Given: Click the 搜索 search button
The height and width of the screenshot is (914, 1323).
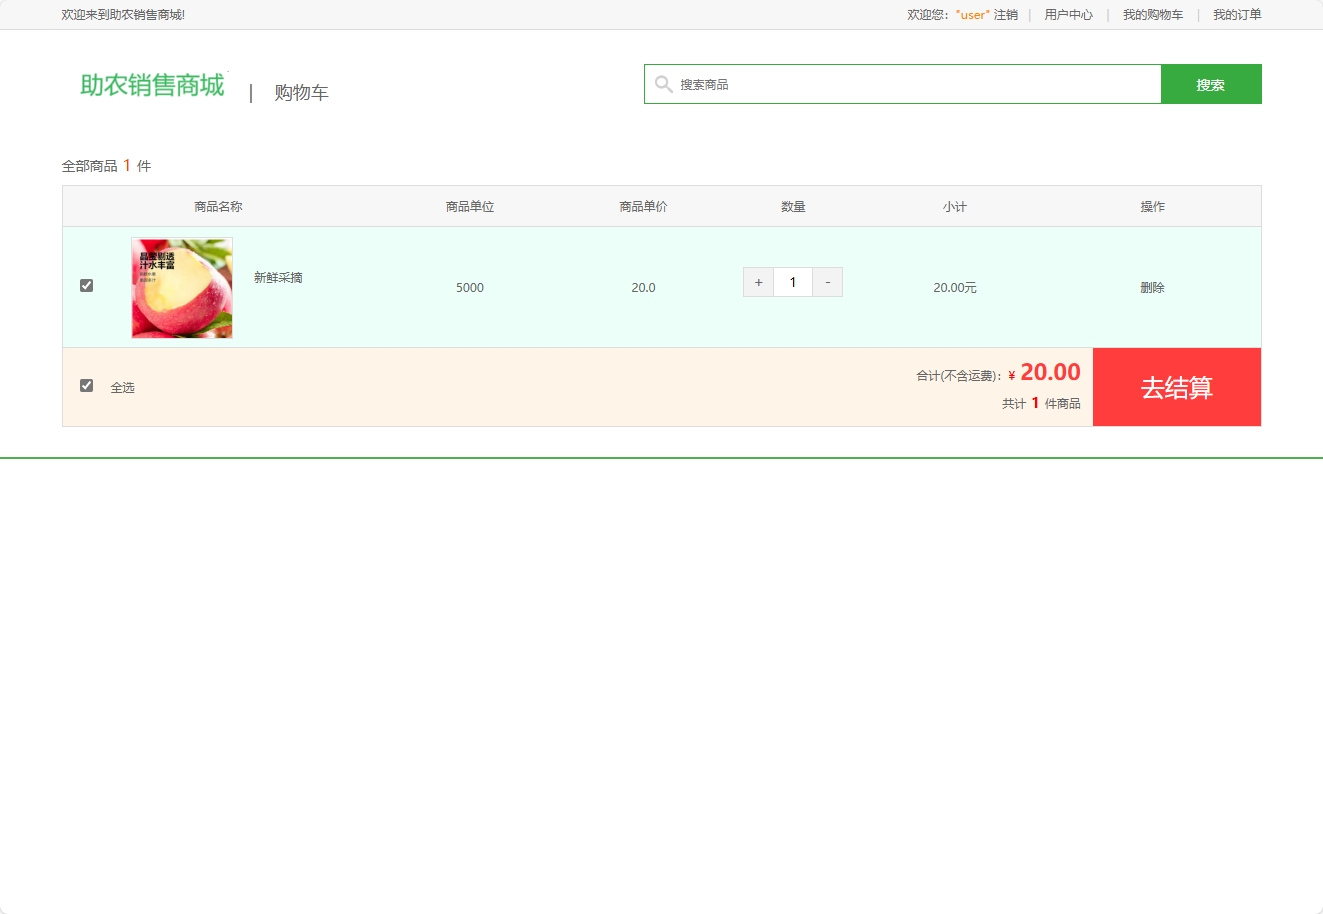Looking at the screenshot, I should point(1210,84).
